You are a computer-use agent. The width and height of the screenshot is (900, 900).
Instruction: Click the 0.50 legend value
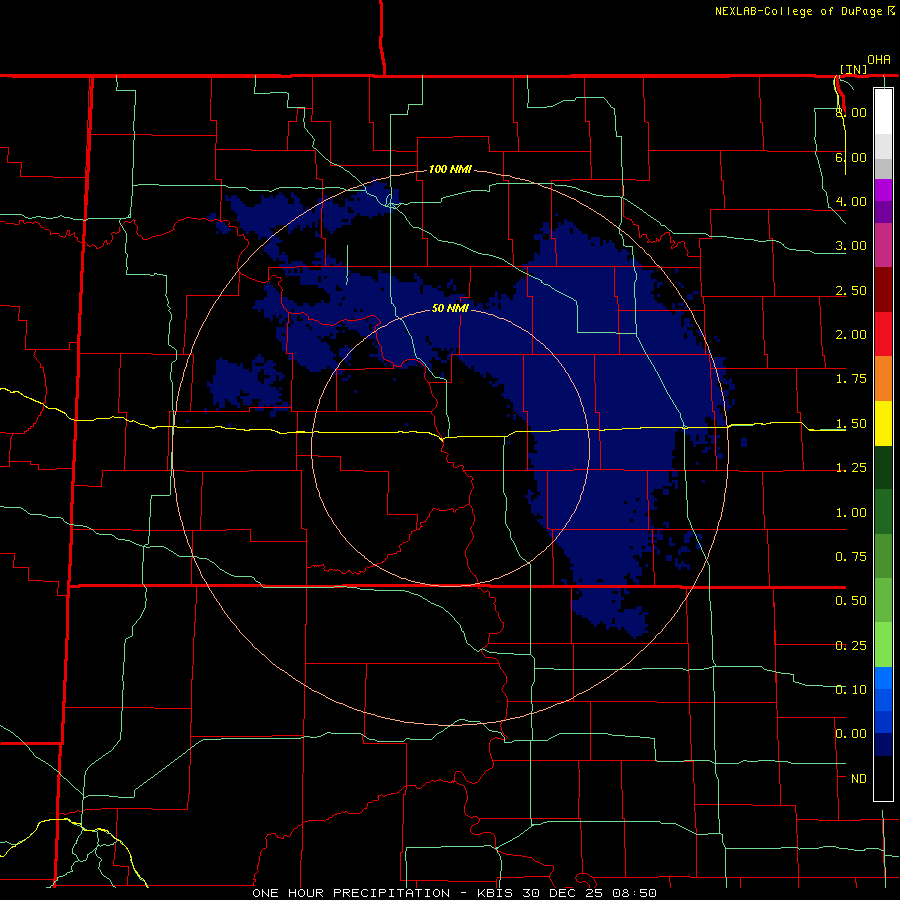[x=851, y=601]
